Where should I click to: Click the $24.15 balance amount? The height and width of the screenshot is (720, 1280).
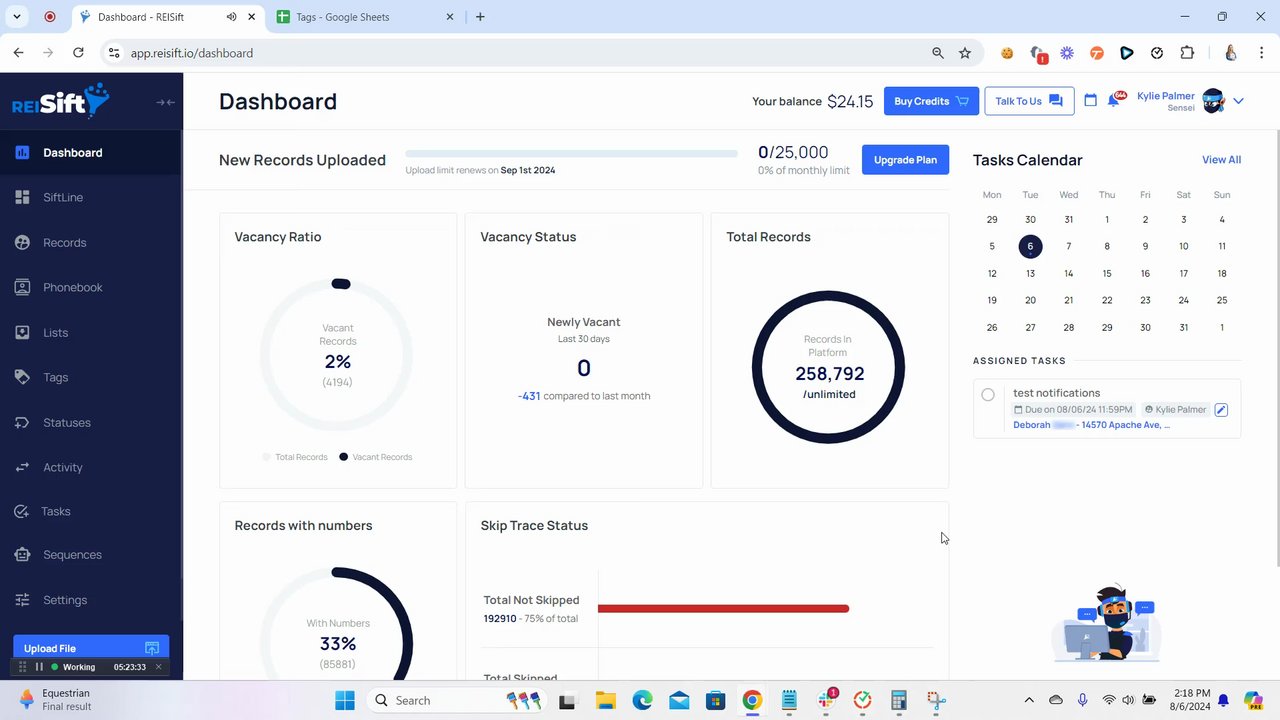850,101
